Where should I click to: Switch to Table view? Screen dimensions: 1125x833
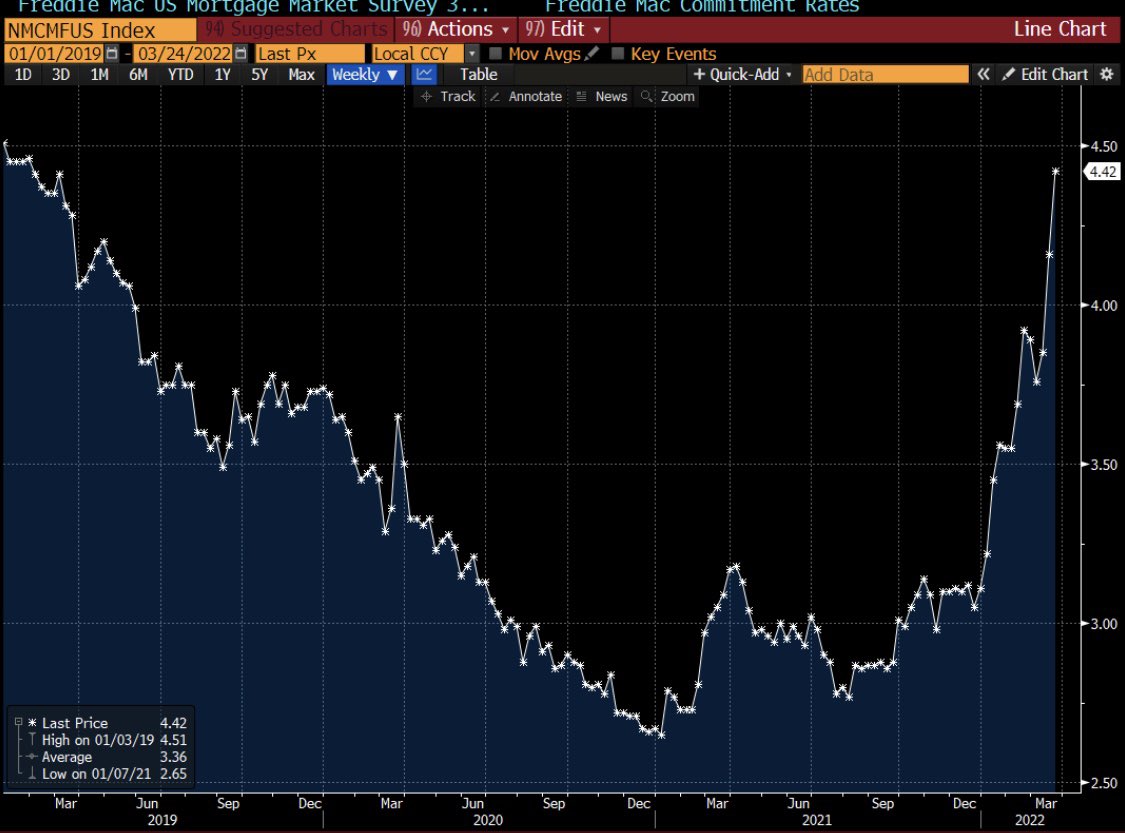pos(478,74)
